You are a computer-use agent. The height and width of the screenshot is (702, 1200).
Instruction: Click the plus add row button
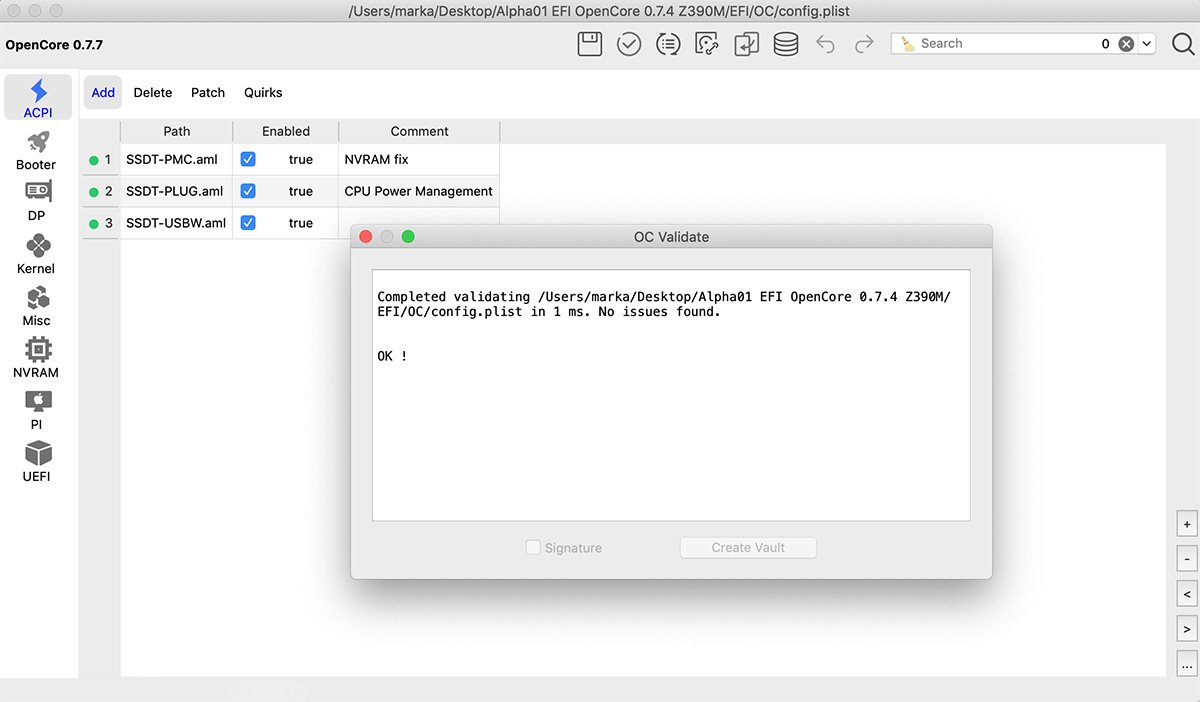pyautogui.click(x=1187, y=524)
